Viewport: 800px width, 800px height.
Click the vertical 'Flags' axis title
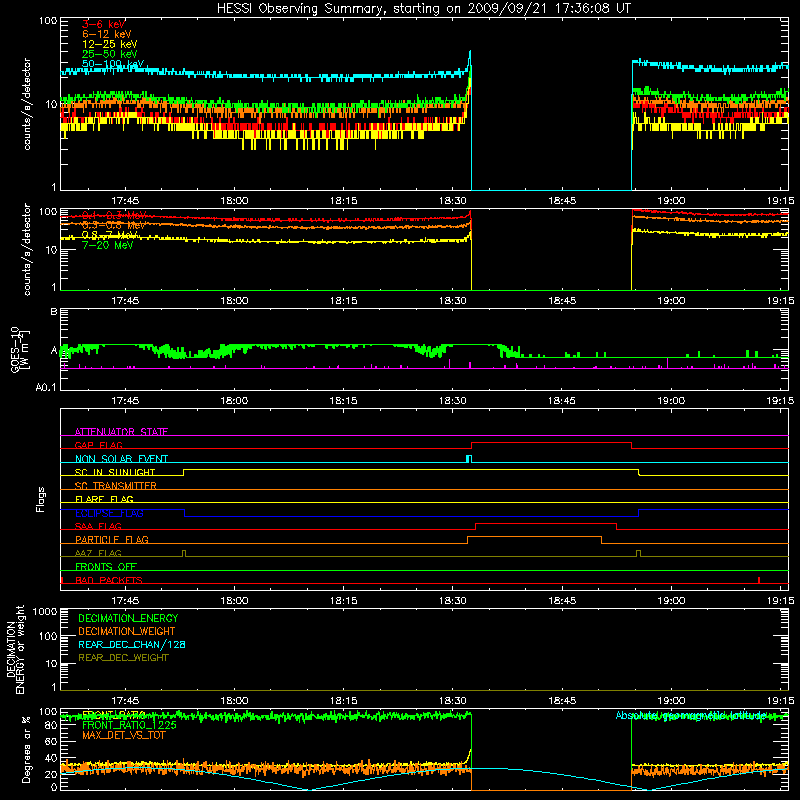click(41, 499)
